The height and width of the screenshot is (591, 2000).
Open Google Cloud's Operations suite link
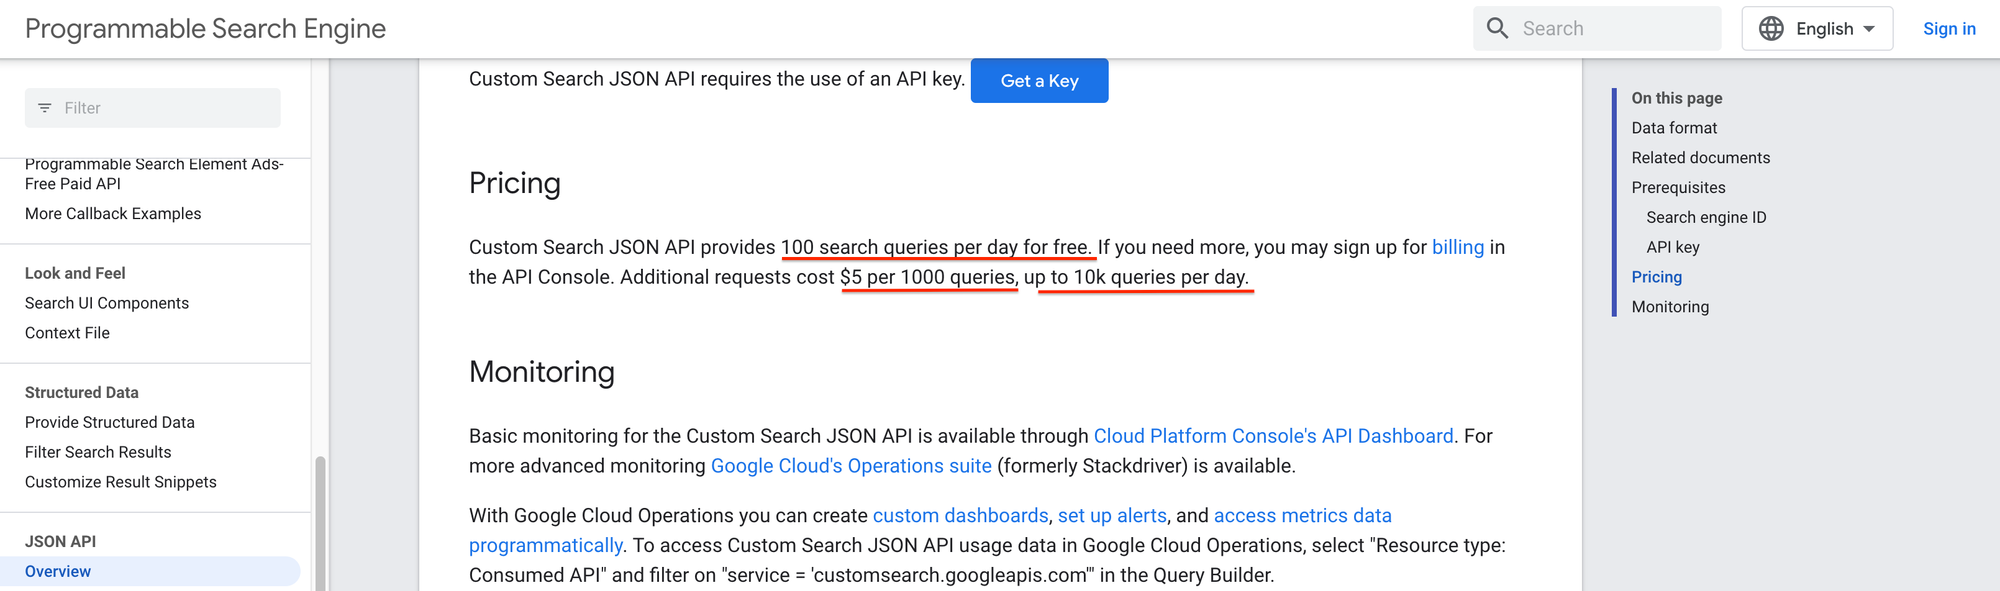[x=851, y=466]
